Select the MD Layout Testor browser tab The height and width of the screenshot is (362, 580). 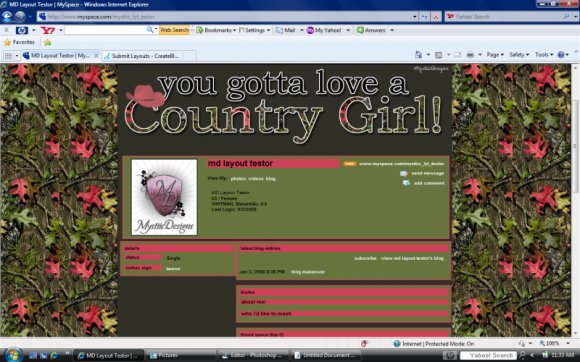click(60, 55)
